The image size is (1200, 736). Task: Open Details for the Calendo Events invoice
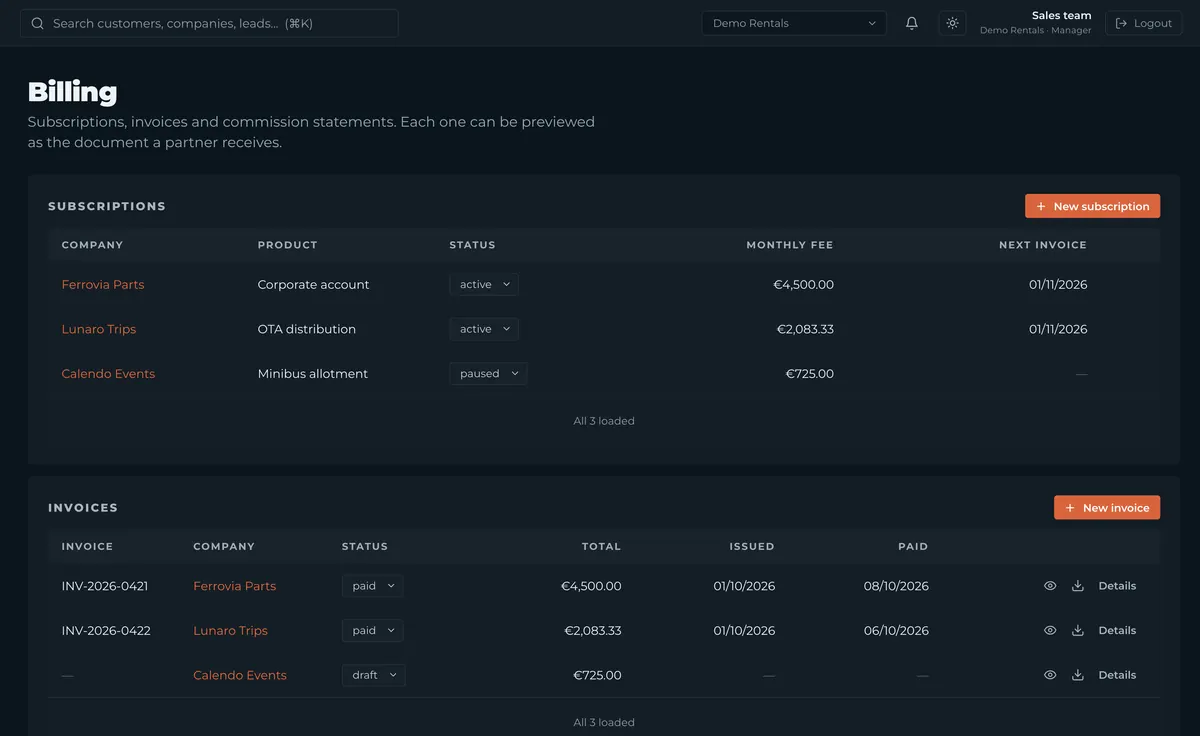[1117, 675]
